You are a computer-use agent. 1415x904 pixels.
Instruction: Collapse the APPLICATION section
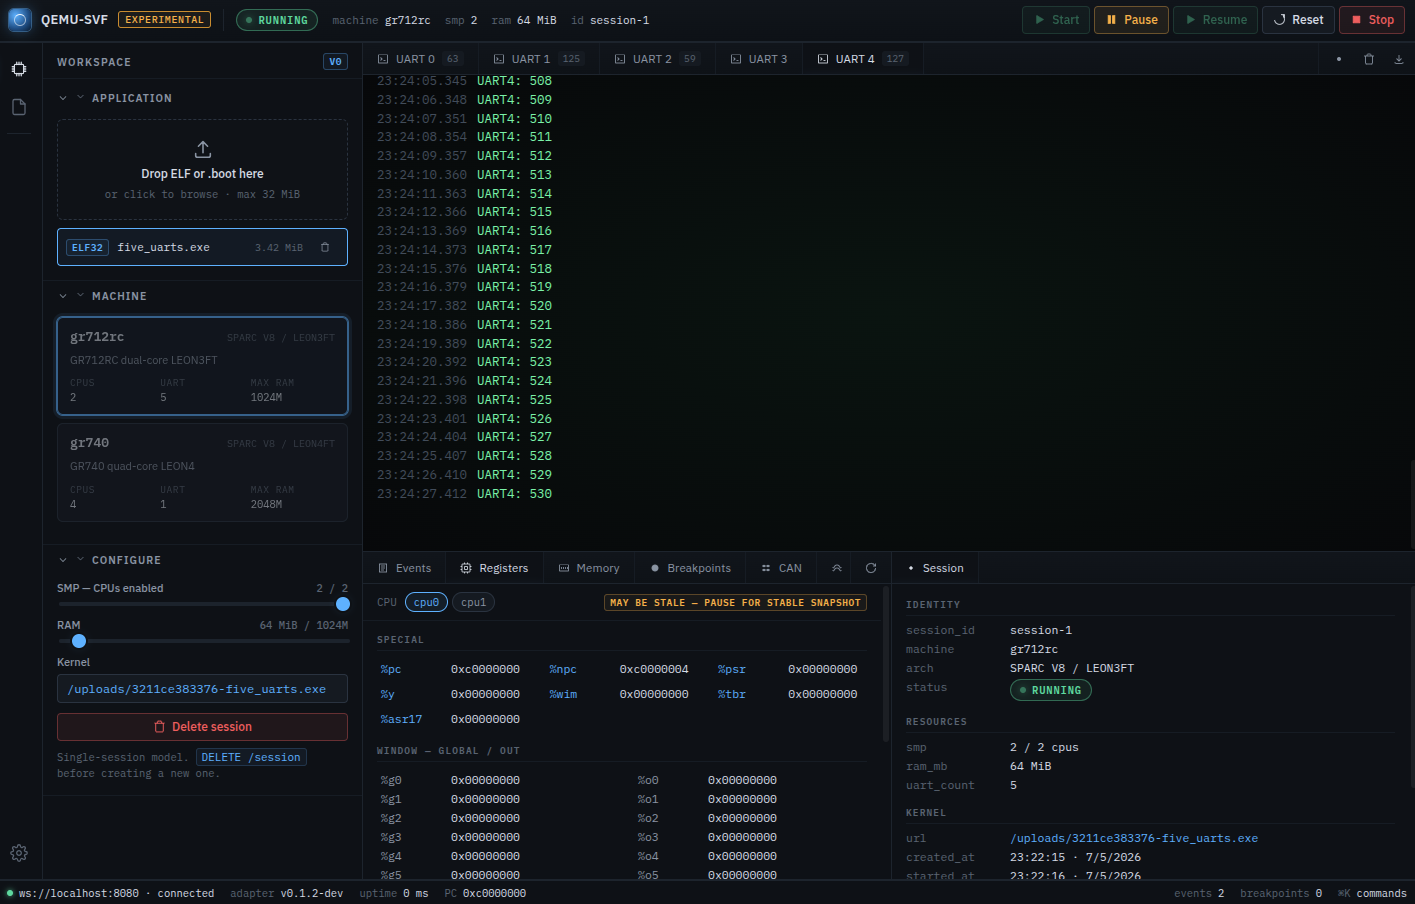click(114, 98)
